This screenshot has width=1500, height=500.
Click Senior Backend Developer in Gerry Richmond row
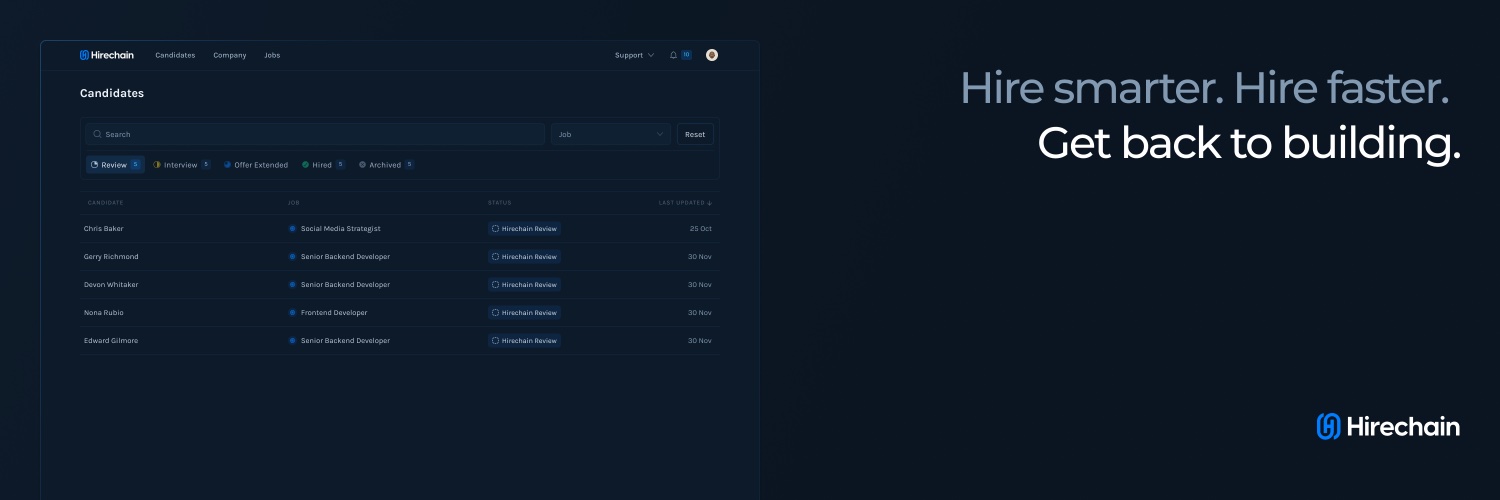coord(345,257)
